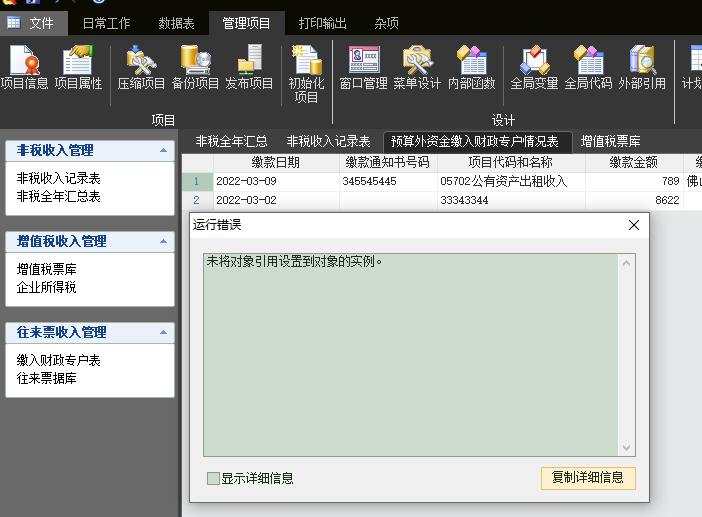702x517 pixels.
Task: Collapse the 非税收入管理 panel
Action: pos(163,150)
